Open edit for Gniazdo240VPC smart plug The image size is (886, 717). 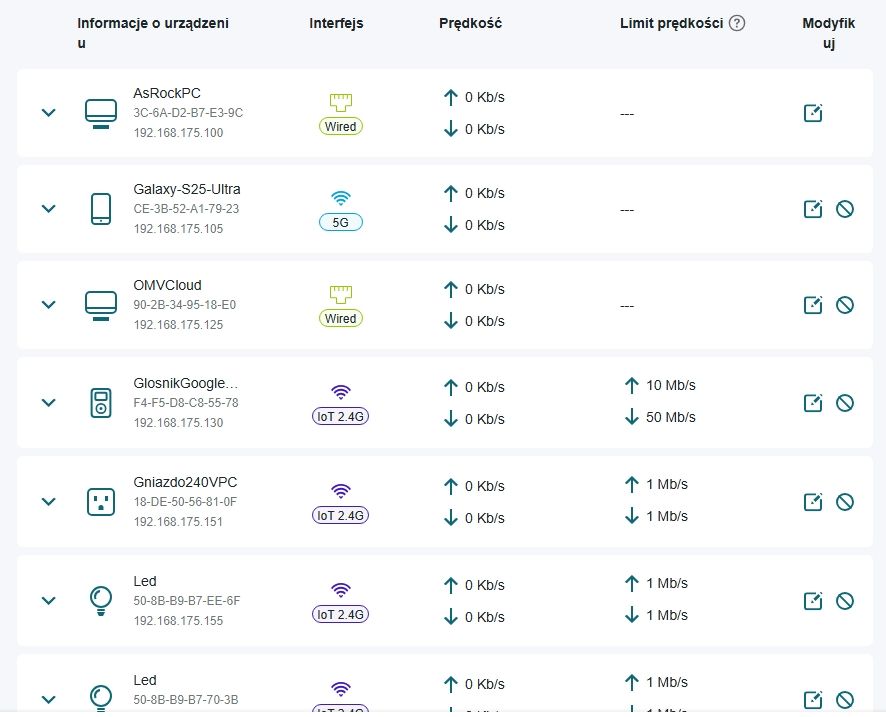click(x=813, y=502)
